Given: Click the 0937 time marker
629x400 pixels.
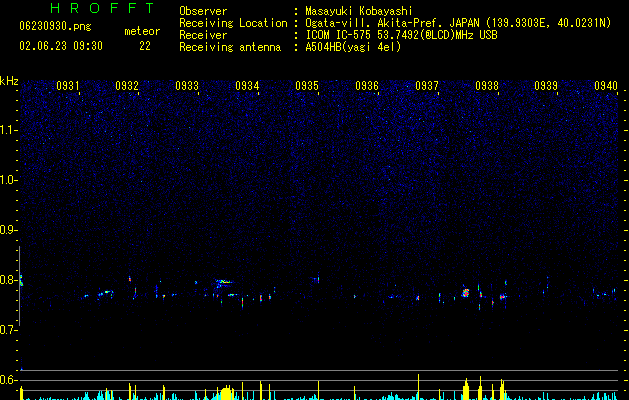Looking at the screenshot, I should coord(427,86).
